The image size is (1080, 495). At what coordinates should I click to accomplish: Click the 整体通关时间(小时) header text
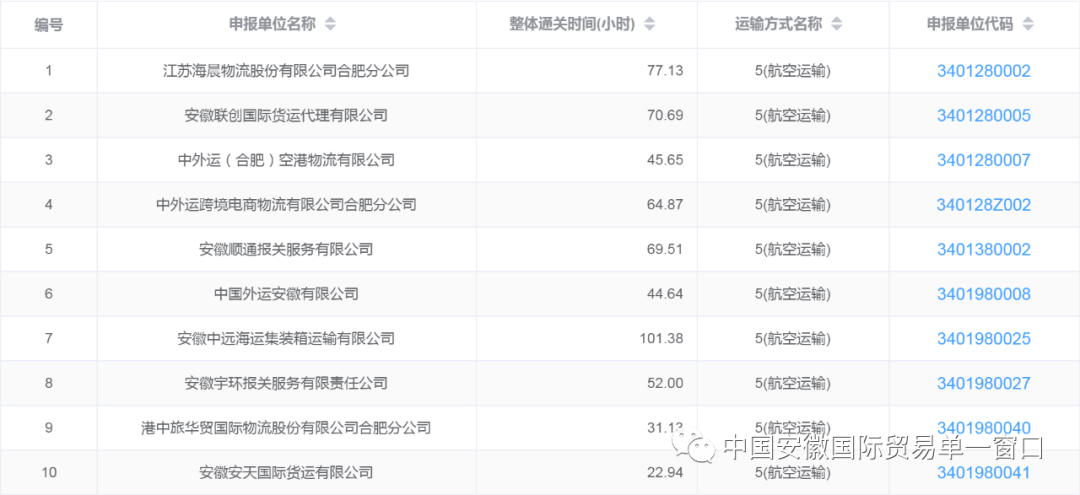click(x=573, y=25)
